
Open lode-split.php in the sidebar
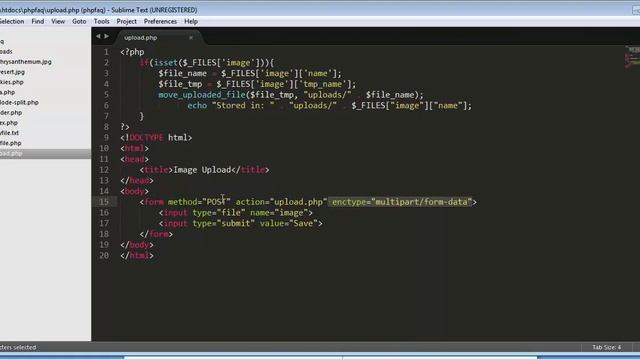(19, 102)
